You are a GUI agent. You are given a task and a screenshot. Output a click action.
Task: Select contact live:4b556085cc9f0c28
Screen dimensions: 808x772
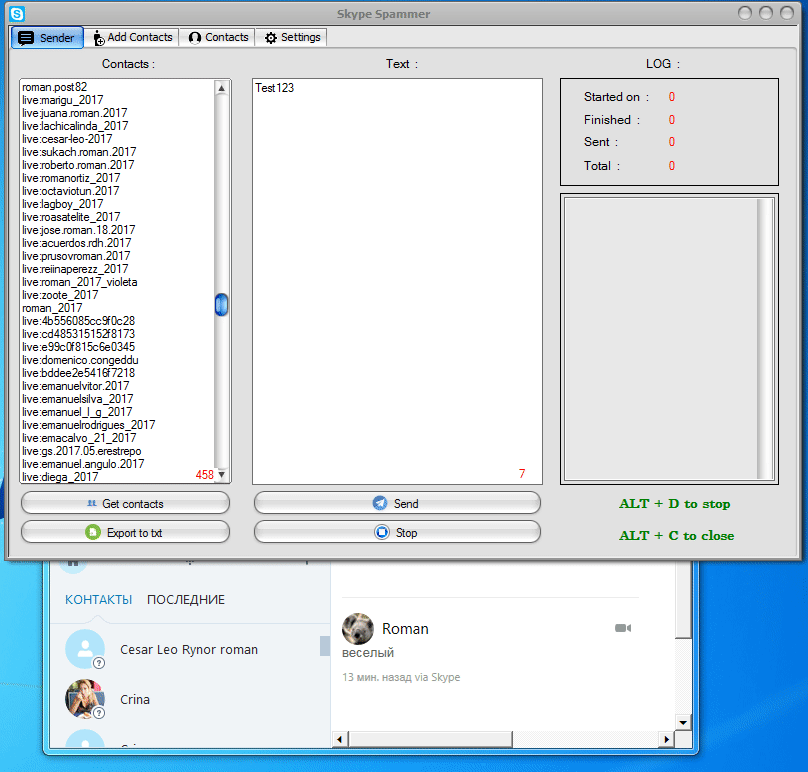tap(78, 321)
